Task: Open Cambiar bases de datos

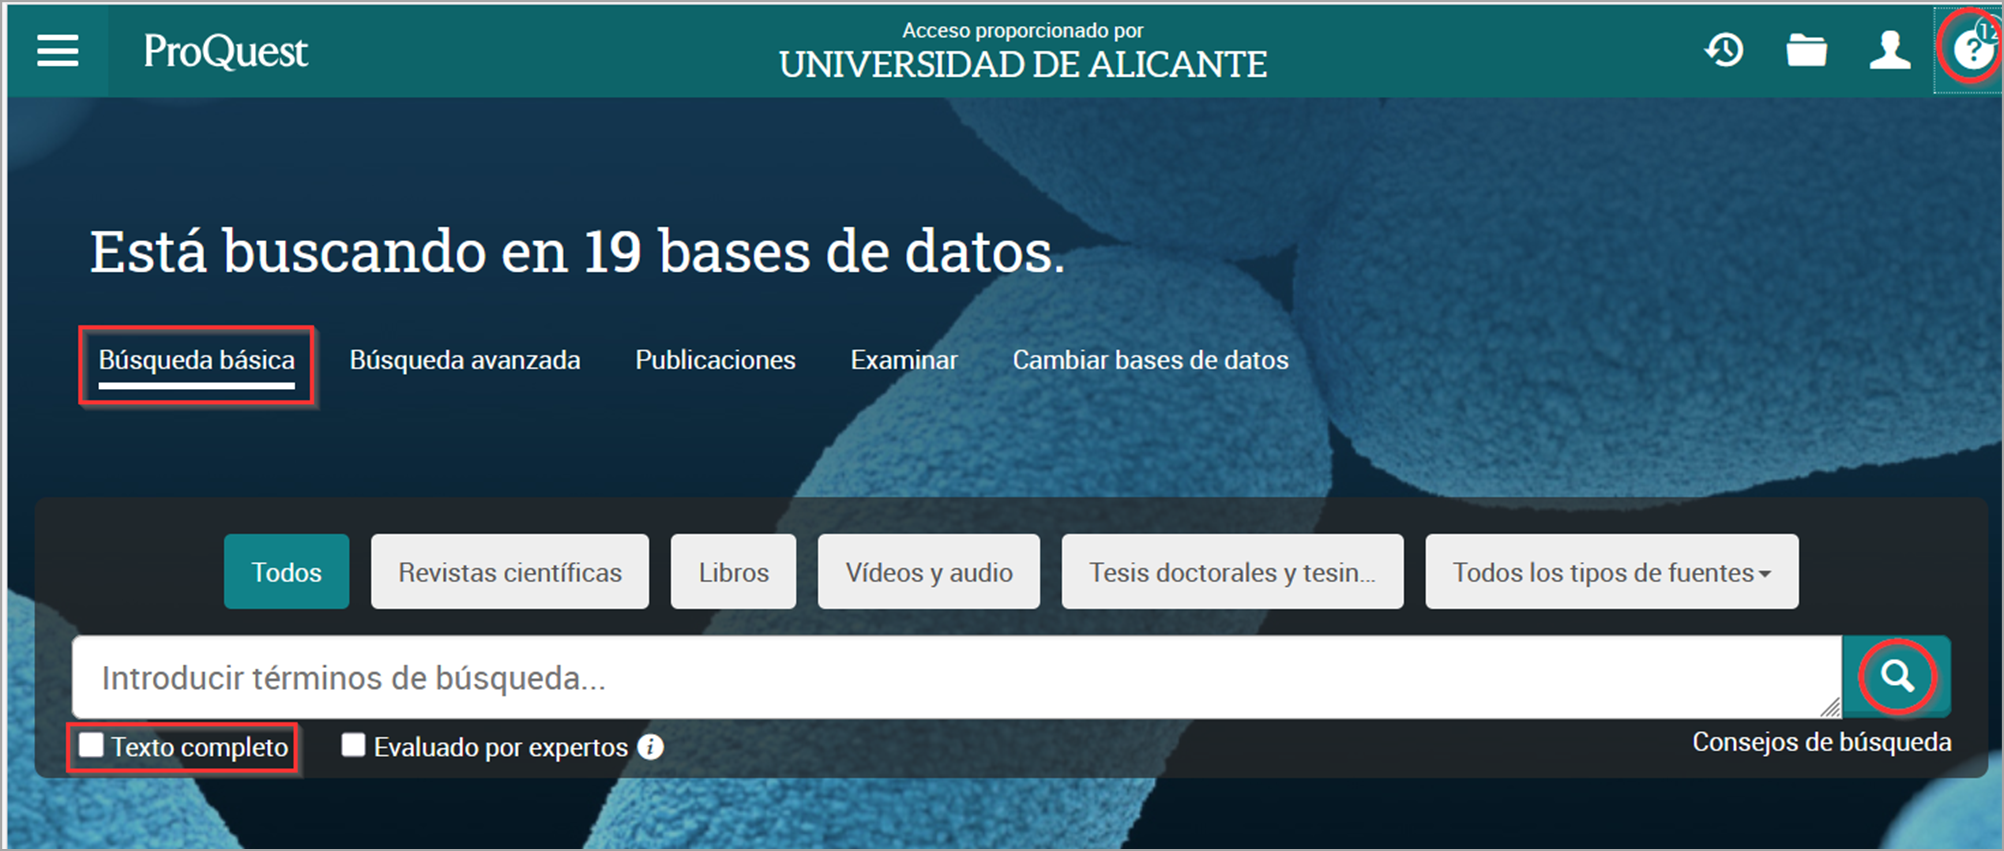Action: [1151, 360]
